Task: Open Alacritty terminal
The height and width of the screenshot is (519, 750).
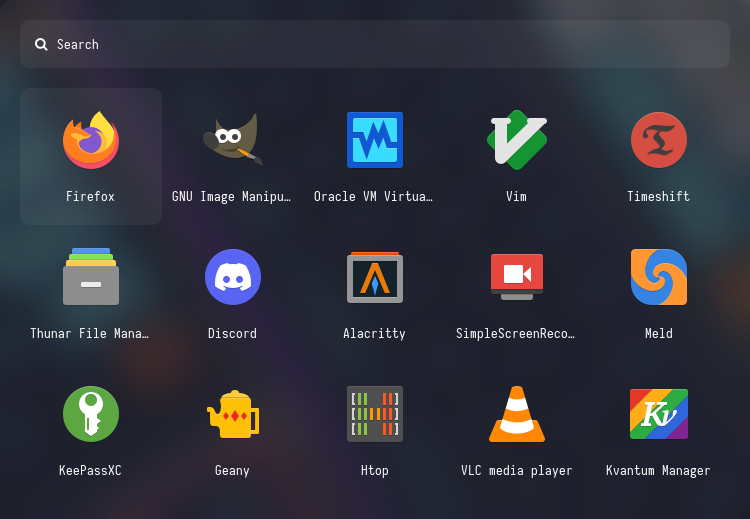Action: pyautogui.click(x=375, y=277)
